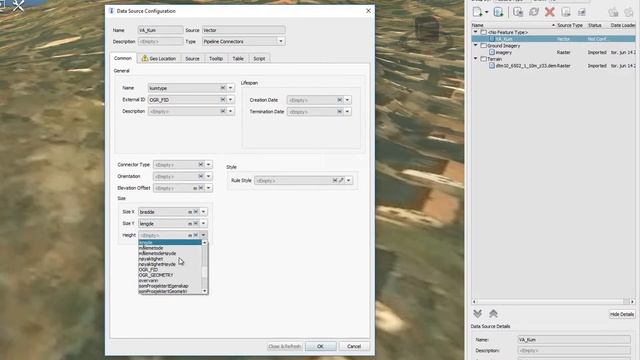Collapse the No Feature Type group
The height and width of the screenshot is (360, 640).
476,32
